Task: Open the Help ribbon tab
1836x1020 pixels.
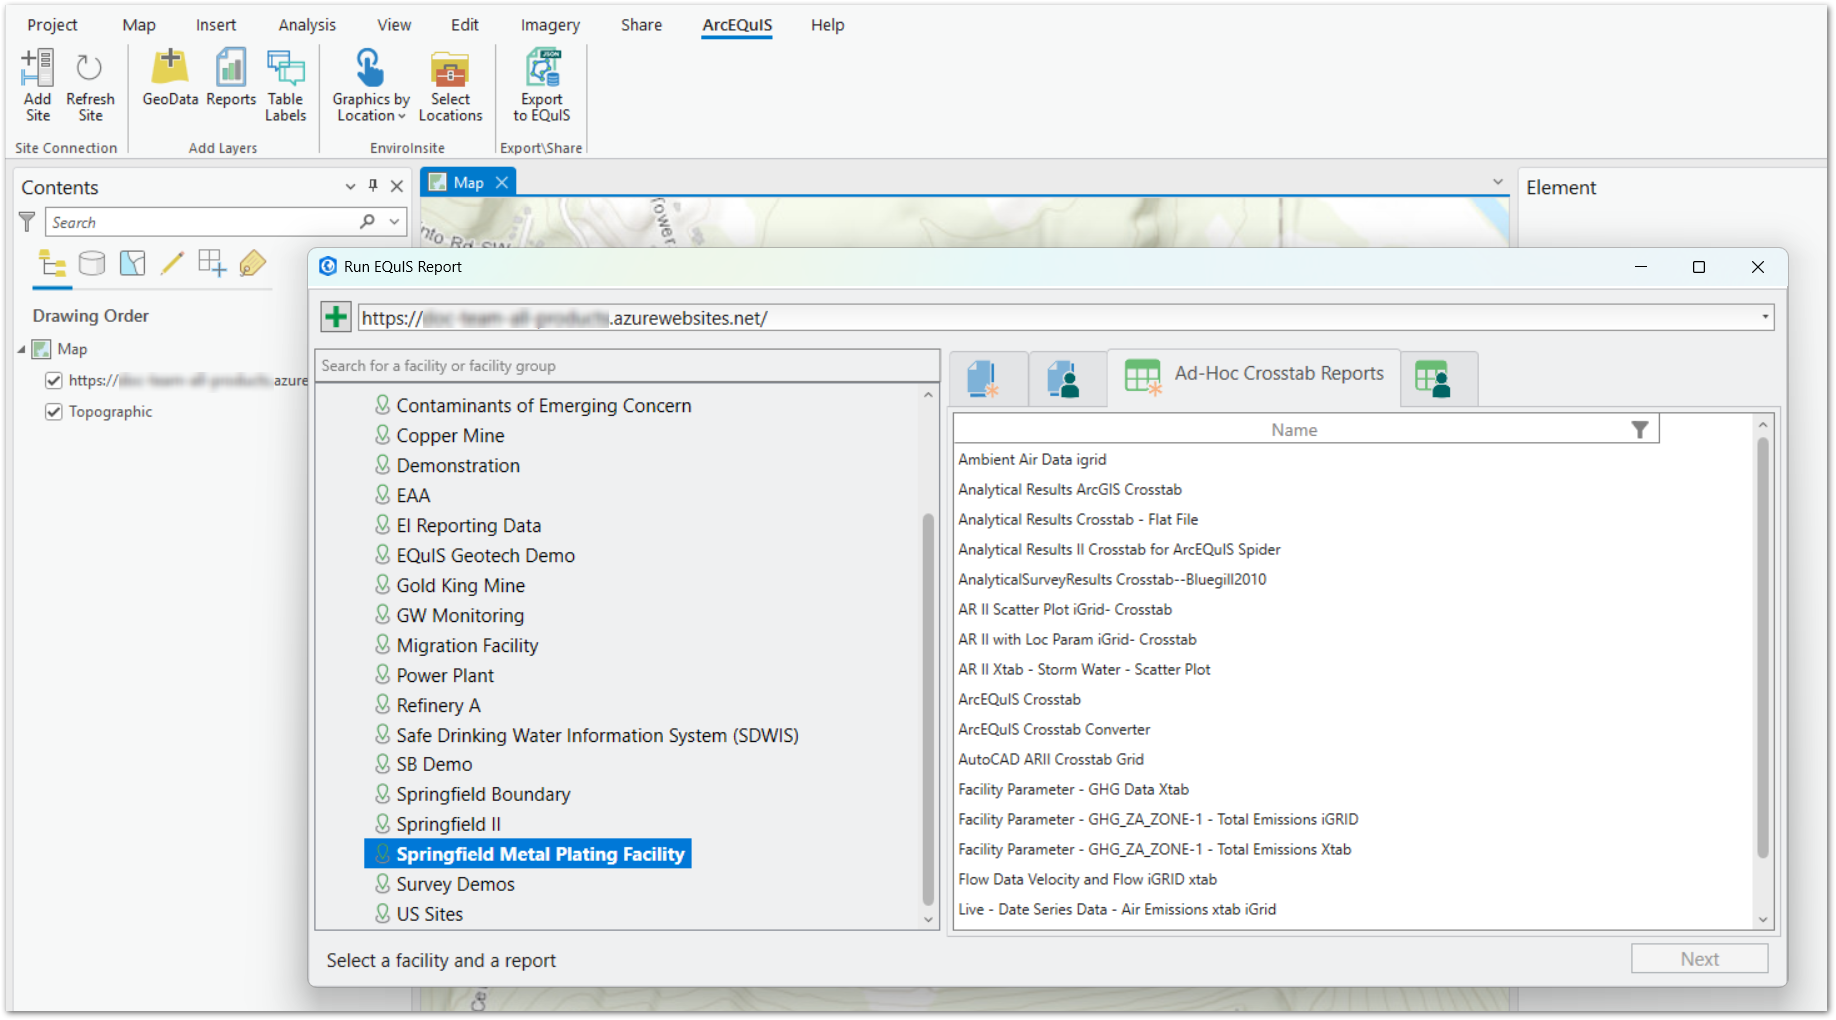Action: point(827,25)
